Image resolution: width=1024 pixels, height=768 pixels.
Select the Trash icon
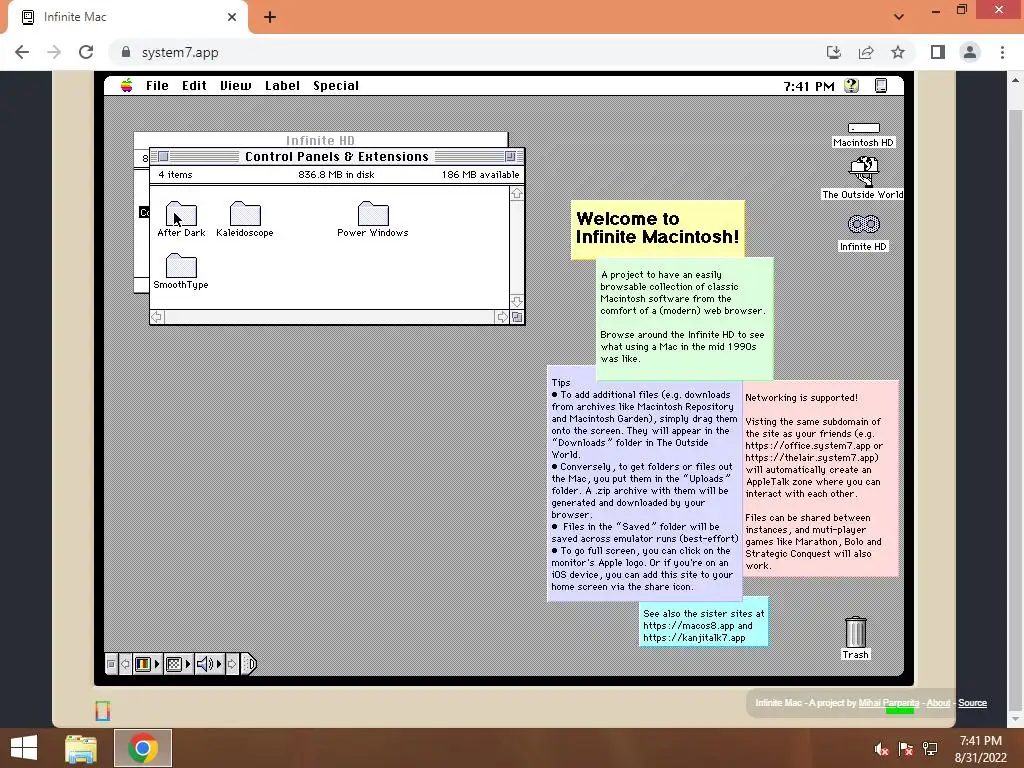pos(856,632)
